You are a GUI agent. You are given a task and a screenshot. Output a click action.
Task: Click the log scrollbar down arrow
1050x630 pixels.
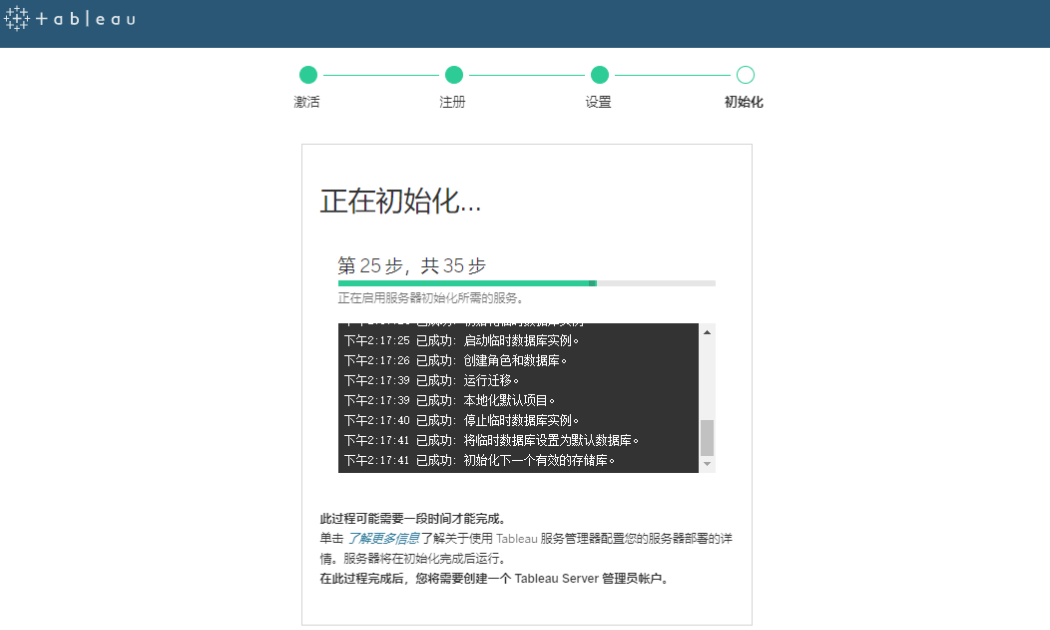click(707, 464)
